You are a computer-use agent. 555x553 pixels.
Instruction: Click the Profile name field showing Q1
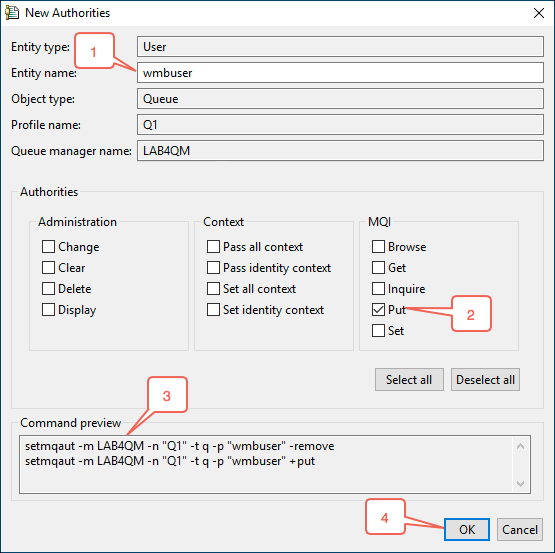coord(341,125)
